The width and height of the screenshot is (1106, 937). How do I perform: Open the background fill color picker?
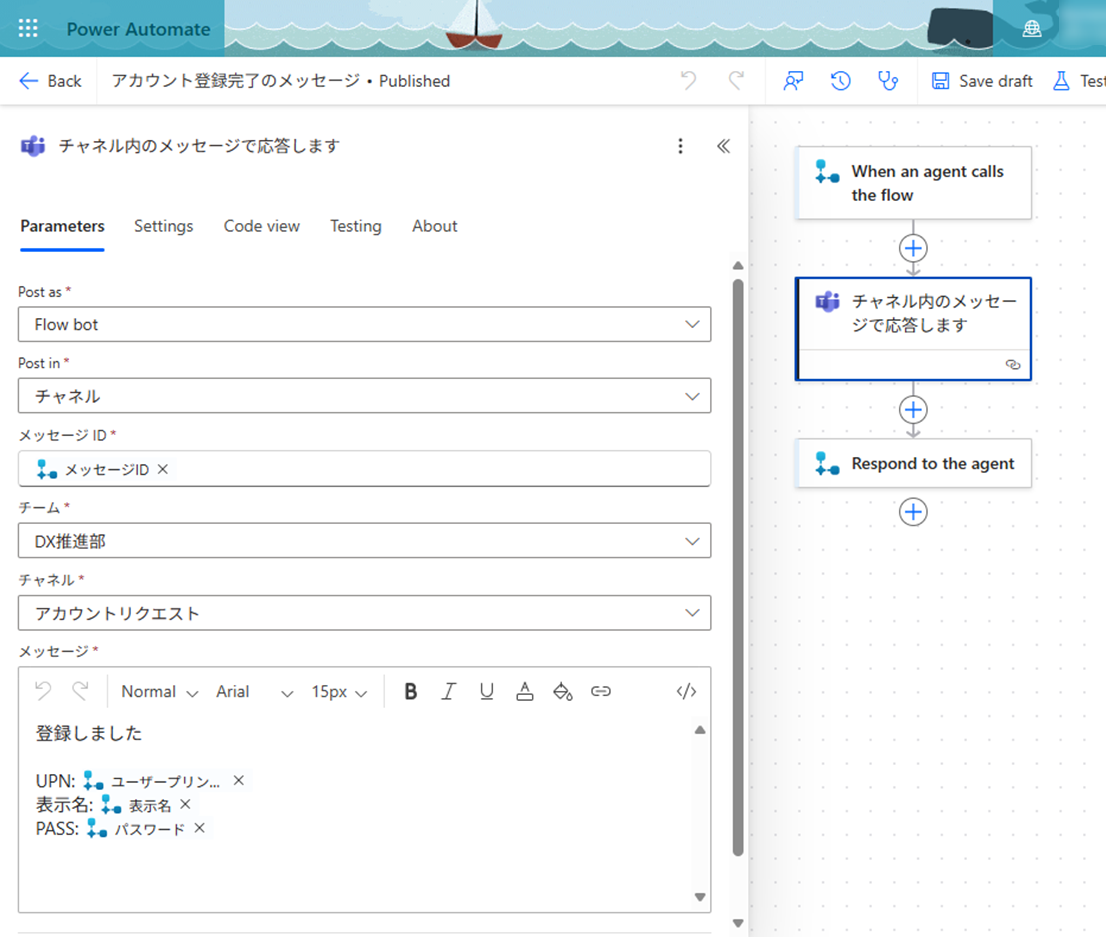pyautogui.click(x=563, y=691)
